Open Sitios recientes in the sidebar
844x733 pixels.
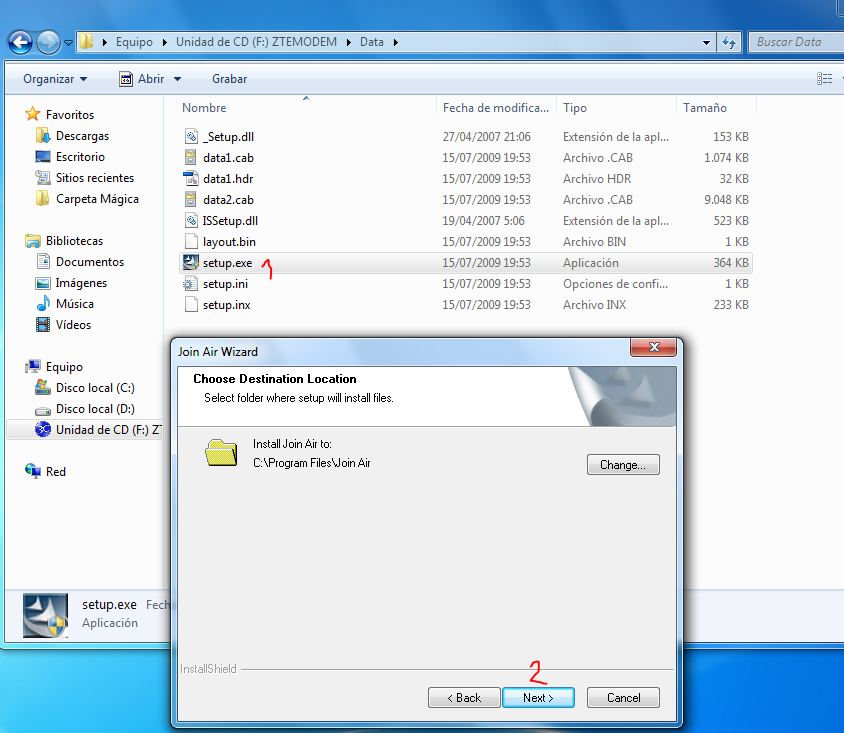point(95,178)
